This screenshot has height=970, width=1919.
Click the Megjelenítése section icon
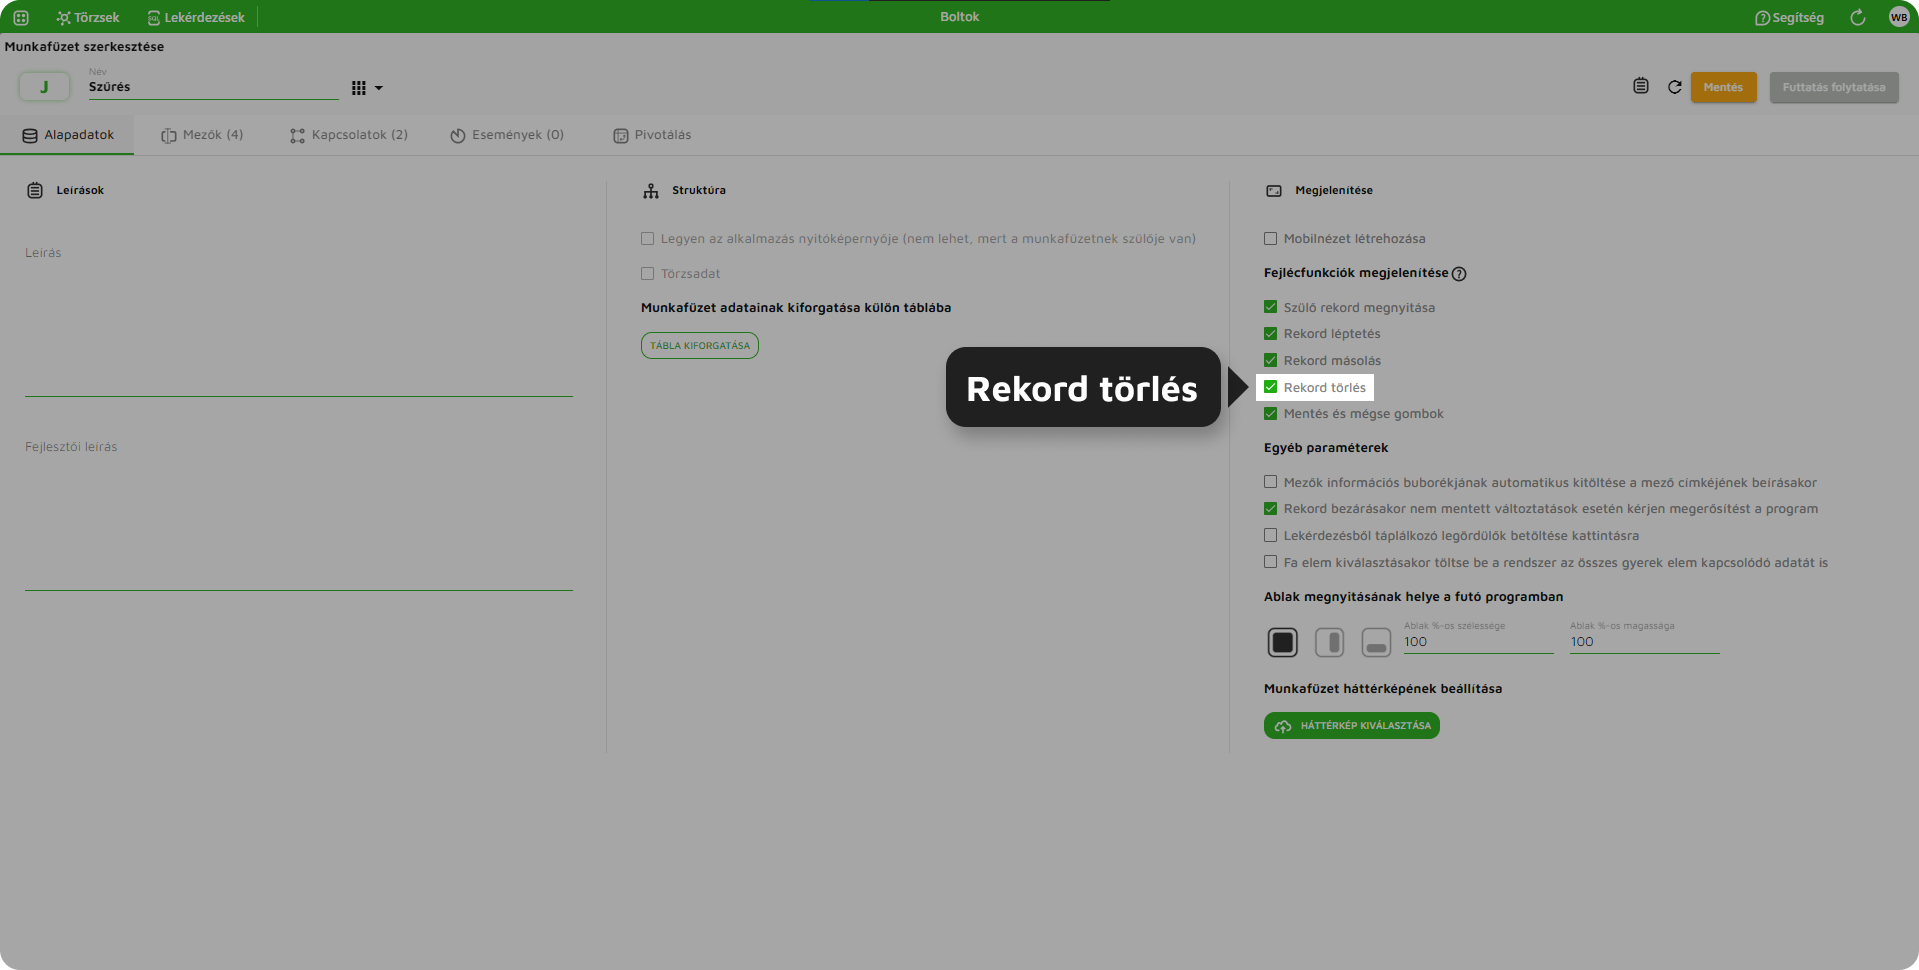coord(1274,191)
